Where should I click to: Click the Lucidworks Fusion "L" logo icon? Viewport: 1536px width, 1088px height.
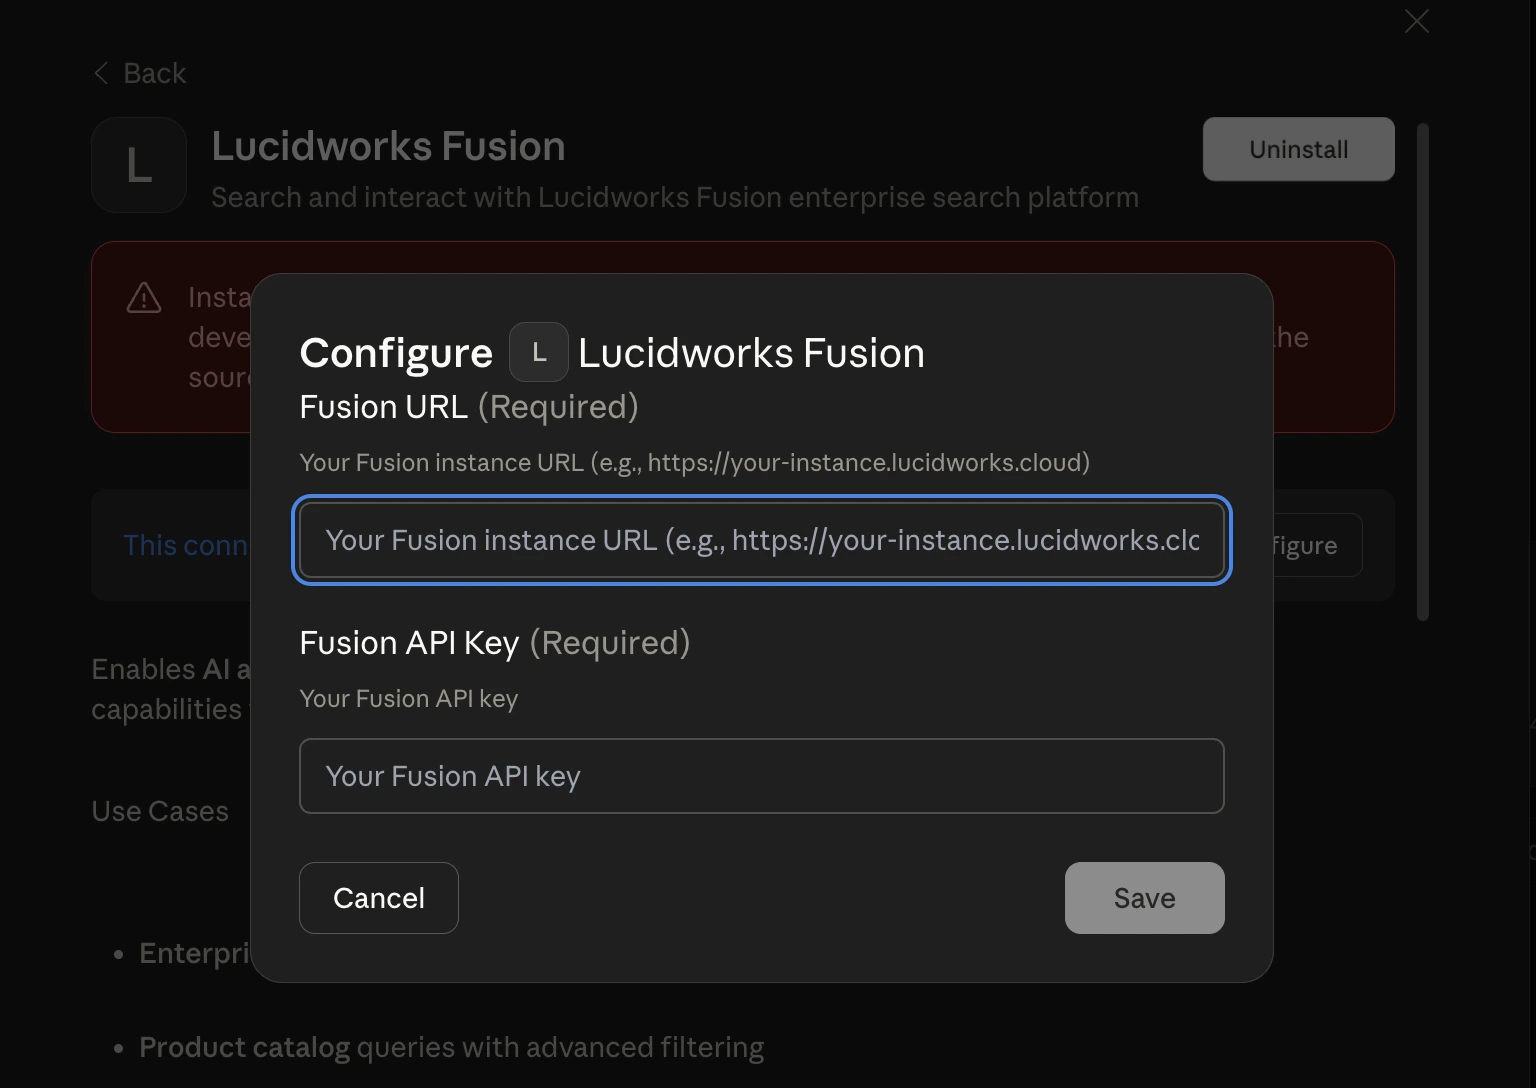138,165
